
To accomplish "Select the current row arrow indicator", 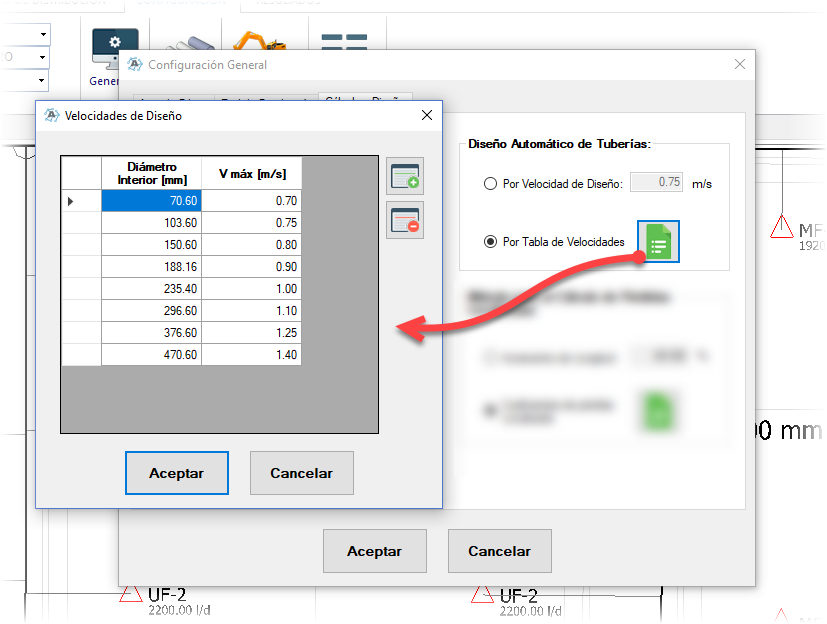I will click(70, 201).
